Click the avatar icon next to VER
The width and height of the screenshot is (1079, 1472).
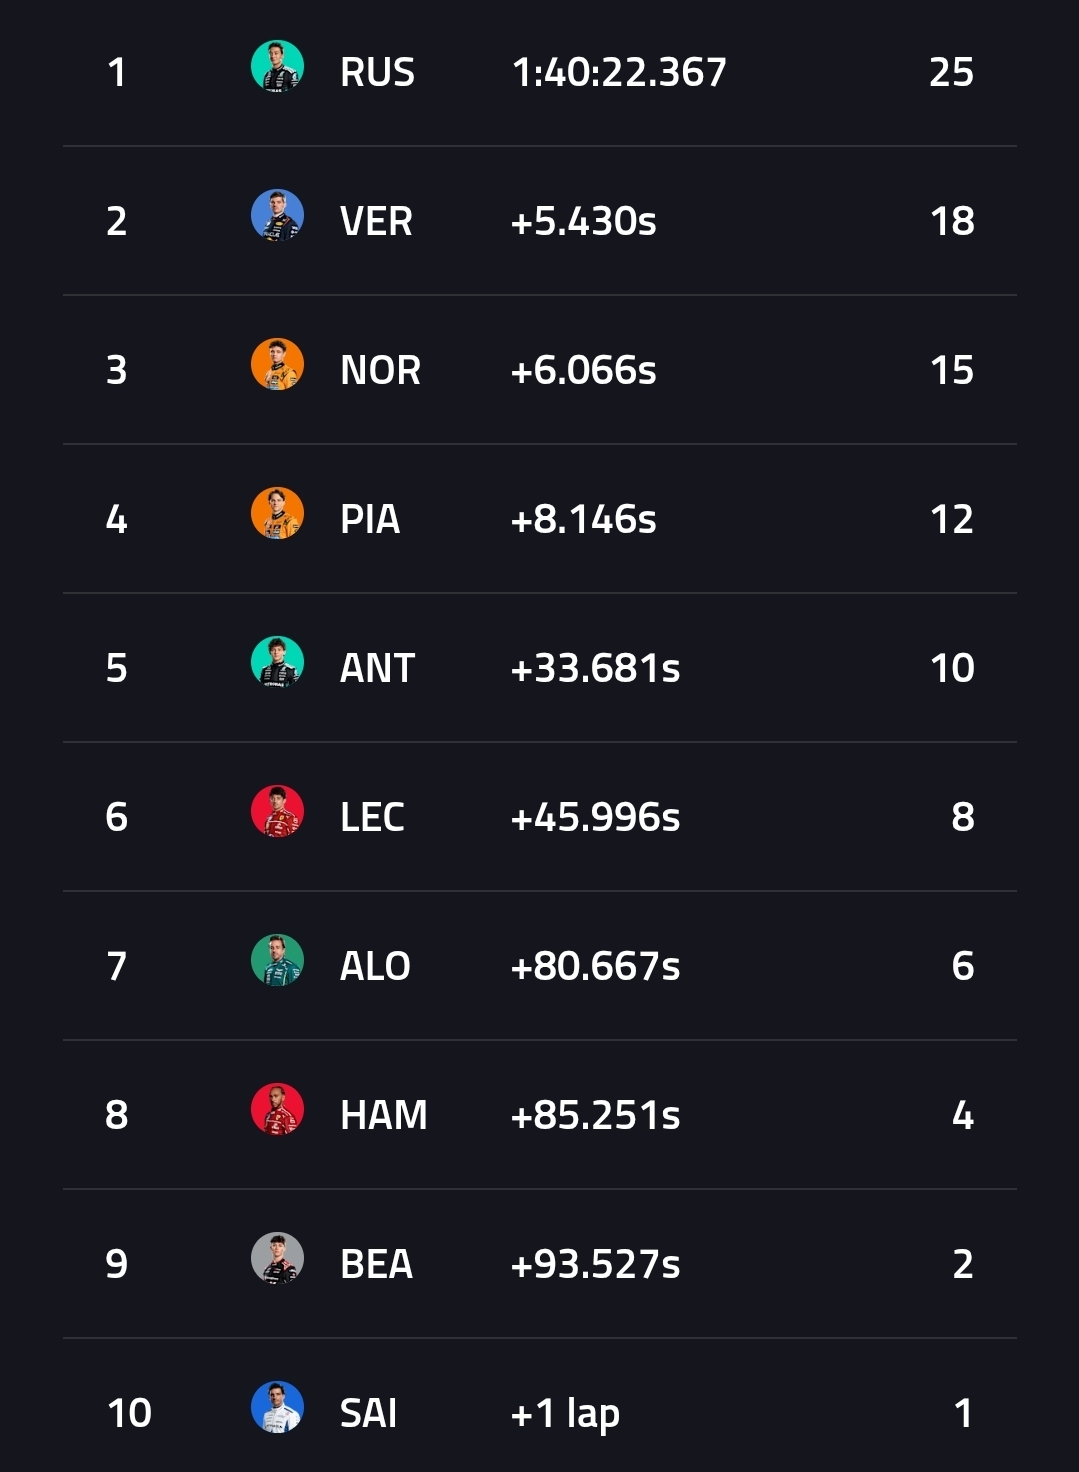coord(277,216)
